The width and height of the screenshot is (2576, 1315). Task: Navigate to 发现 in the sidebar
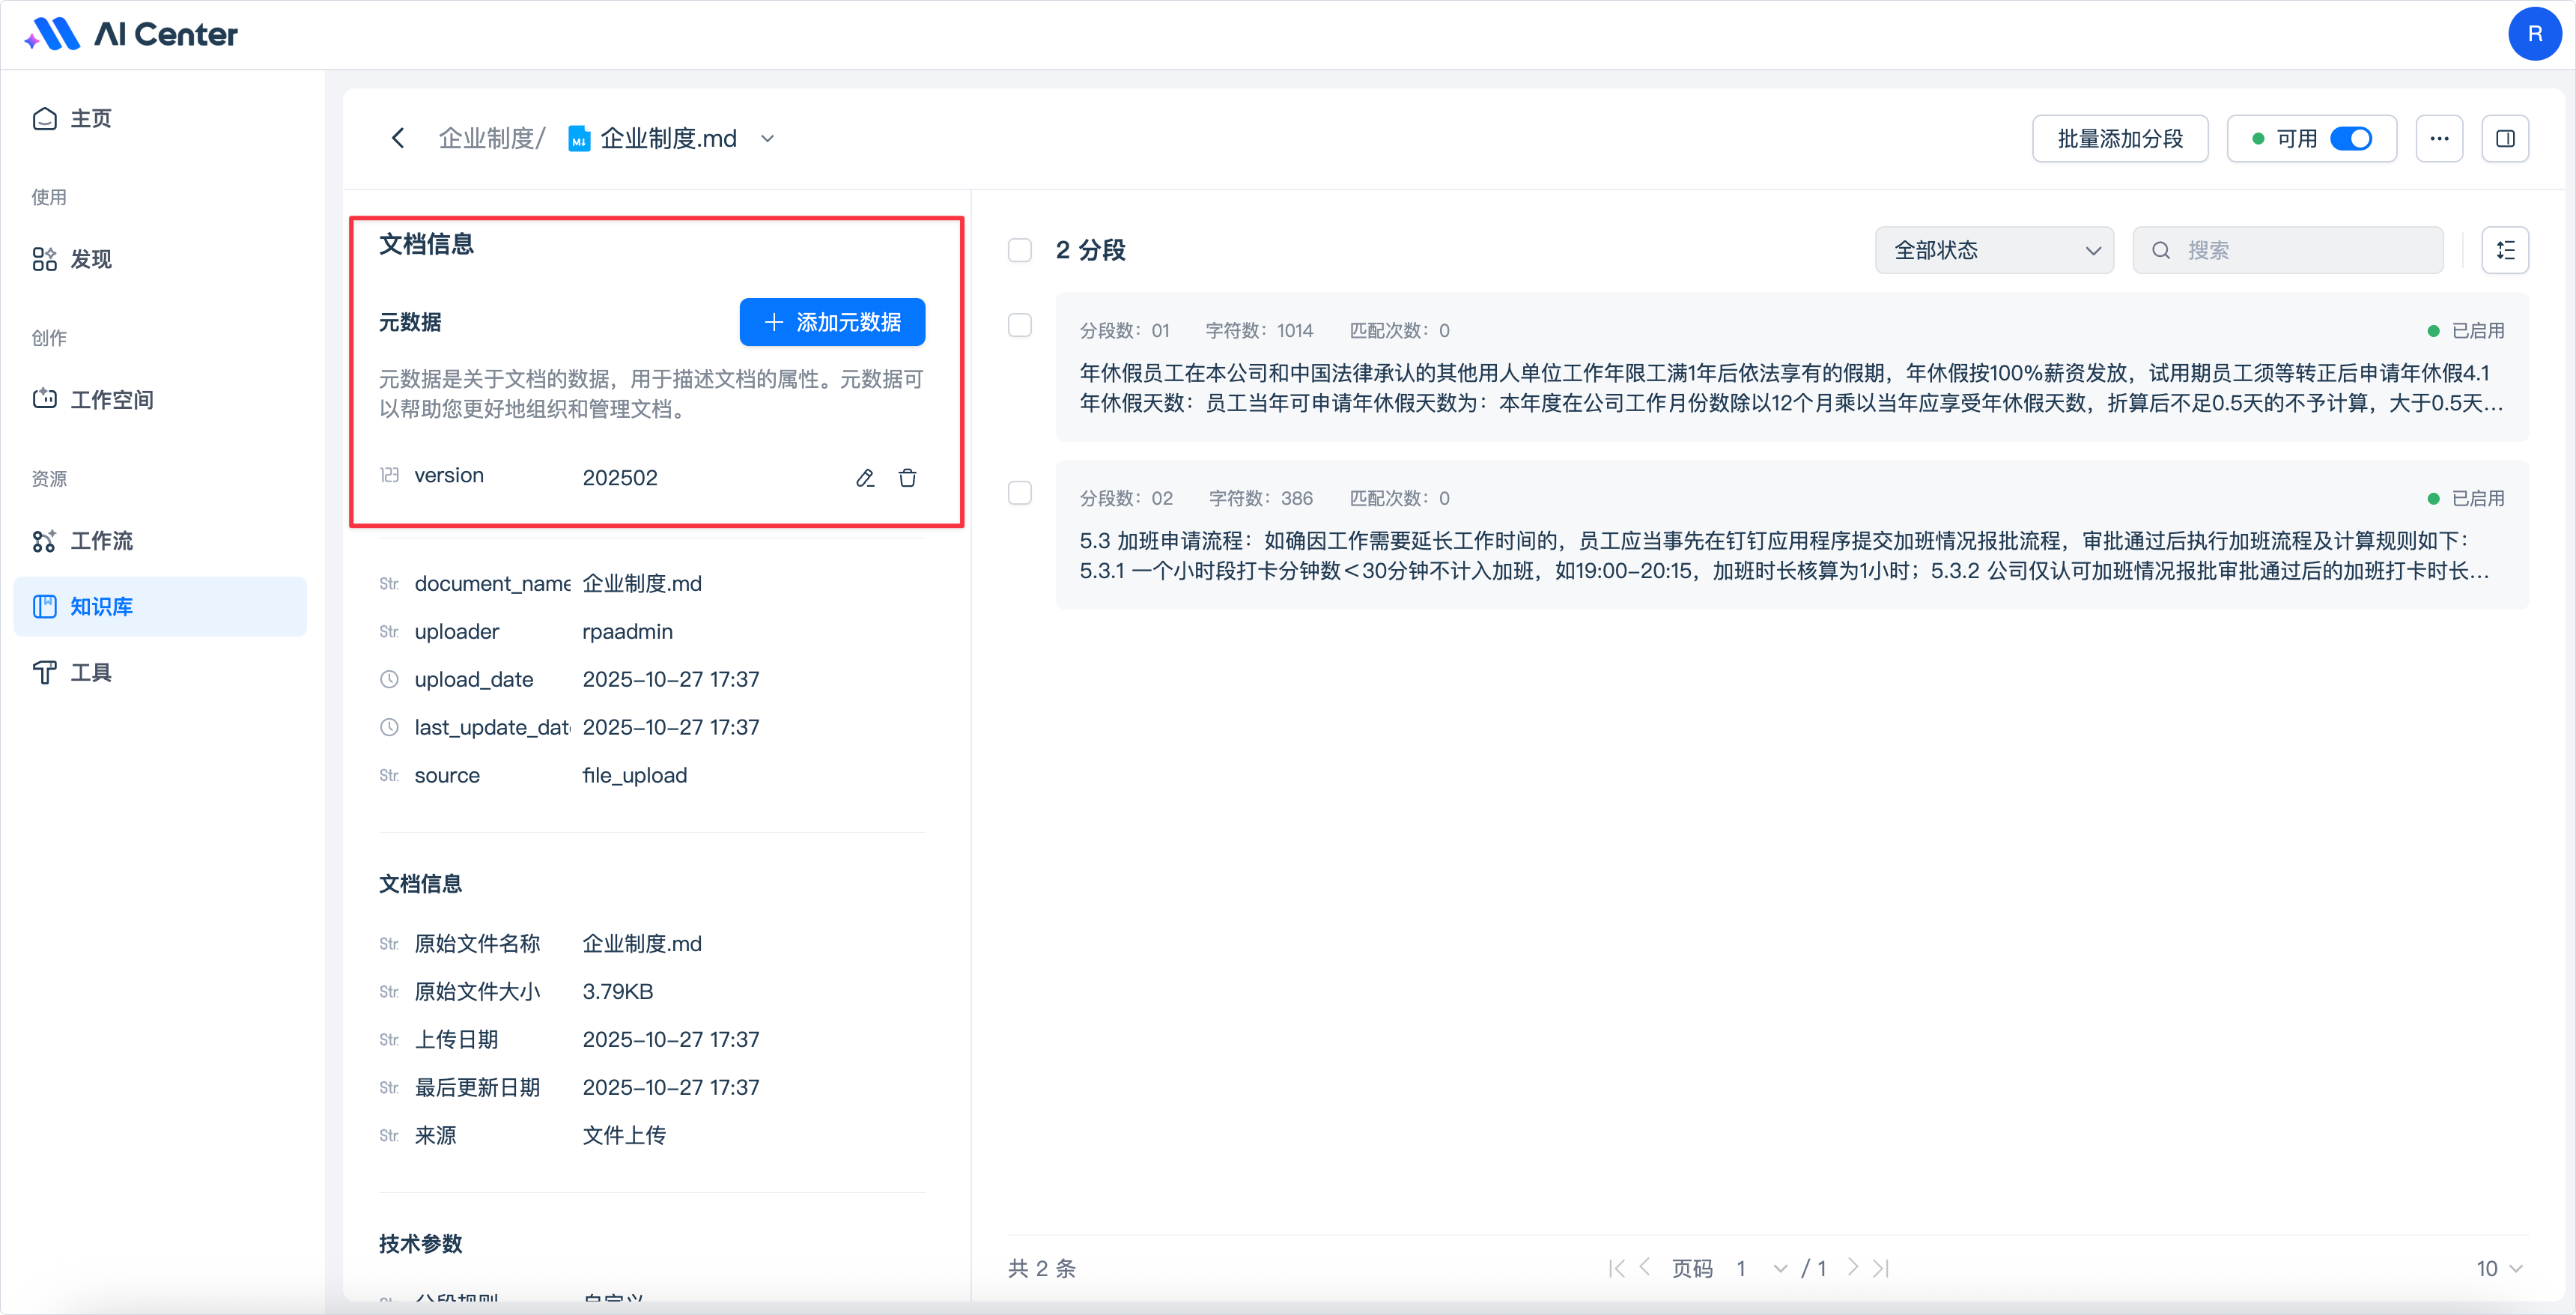[90, 259]
